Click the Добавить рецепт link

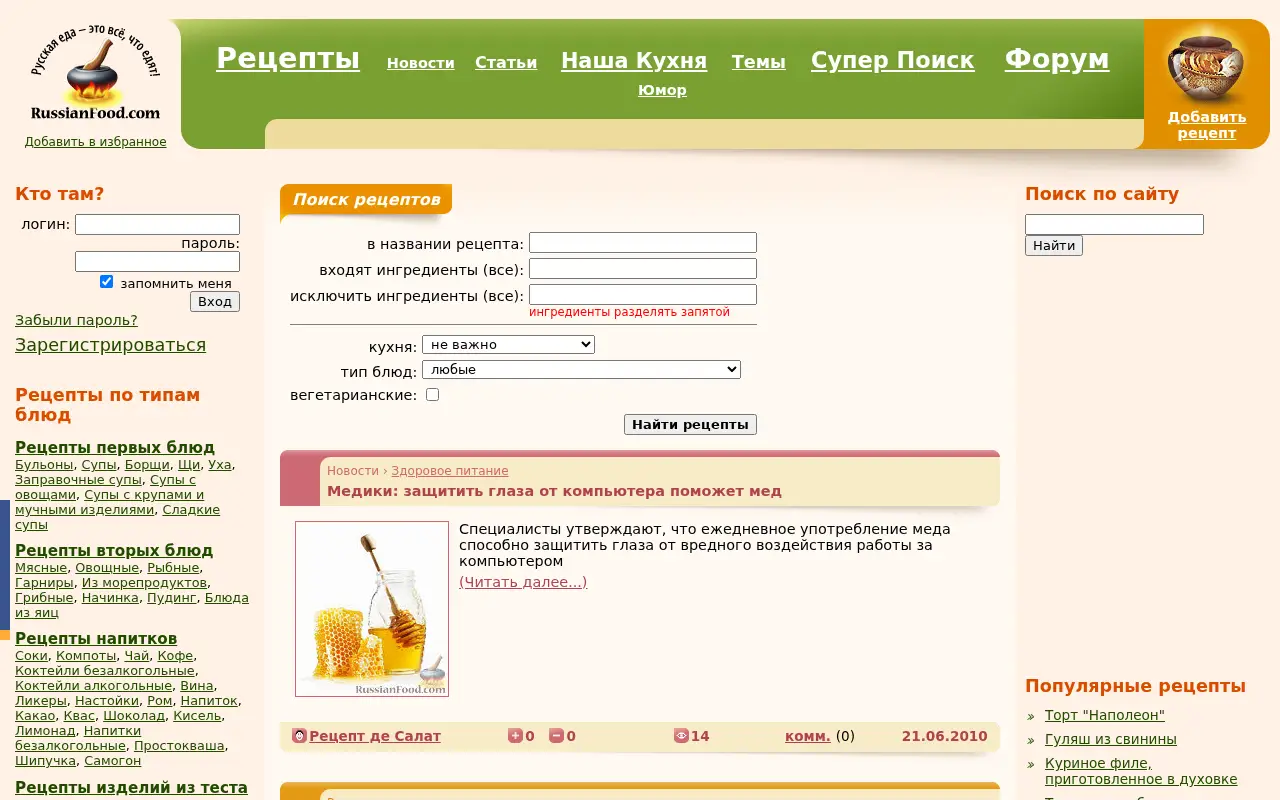(1207, 125)
